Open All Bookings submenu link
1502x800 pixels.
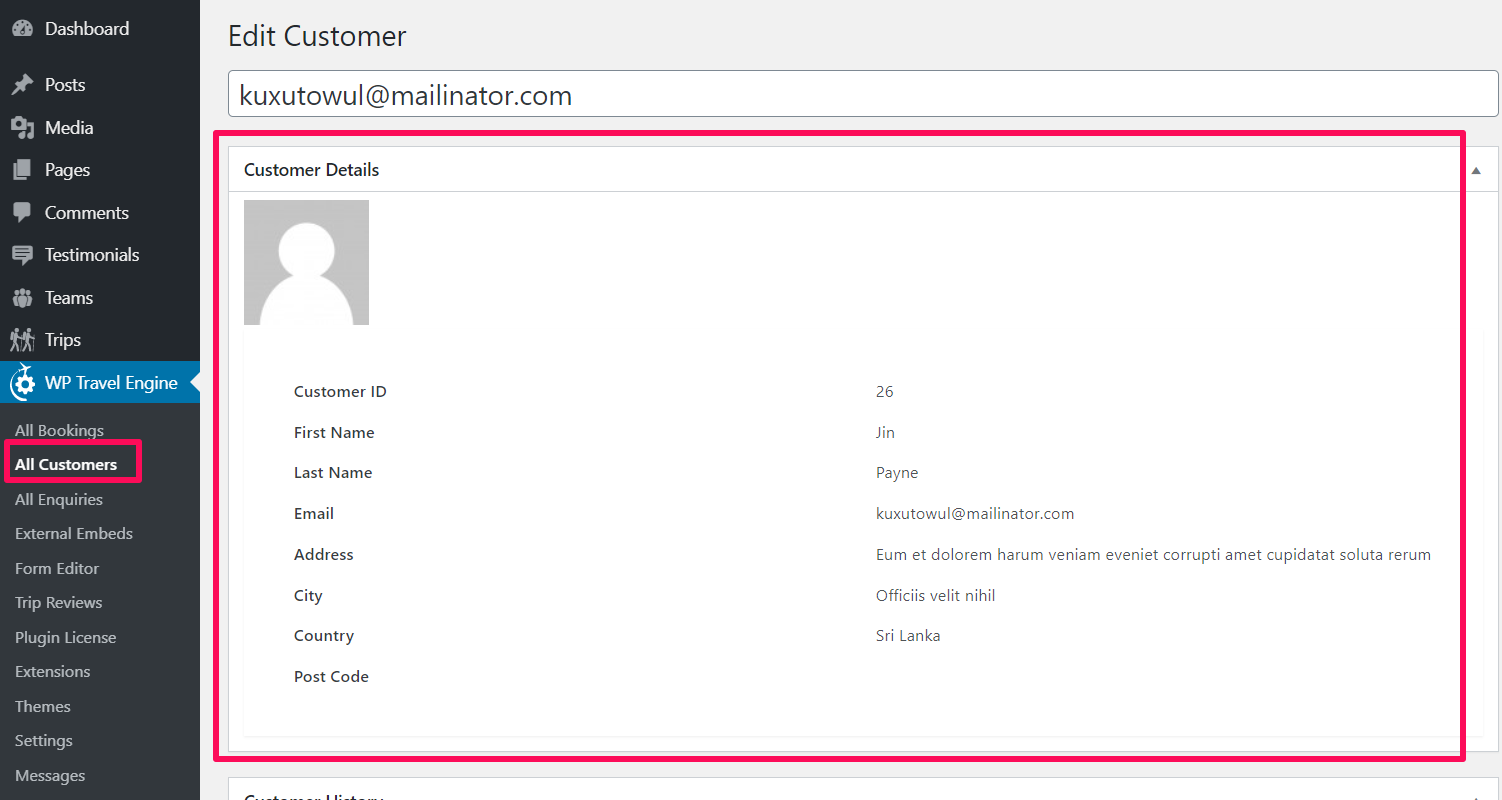(59, 431)
